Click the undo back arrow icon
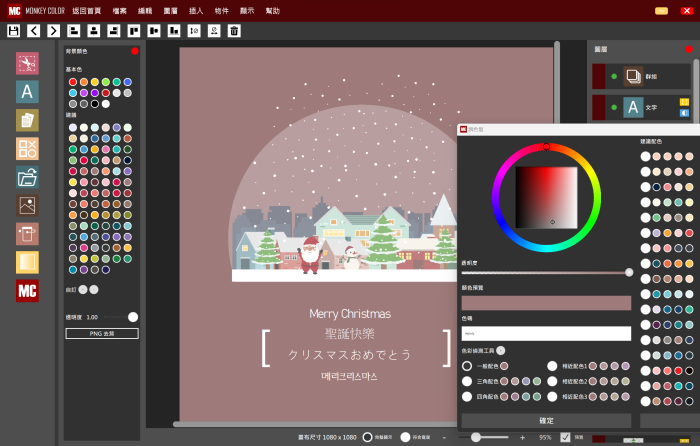This screenshot has height=446, width=700. [34, 31]
